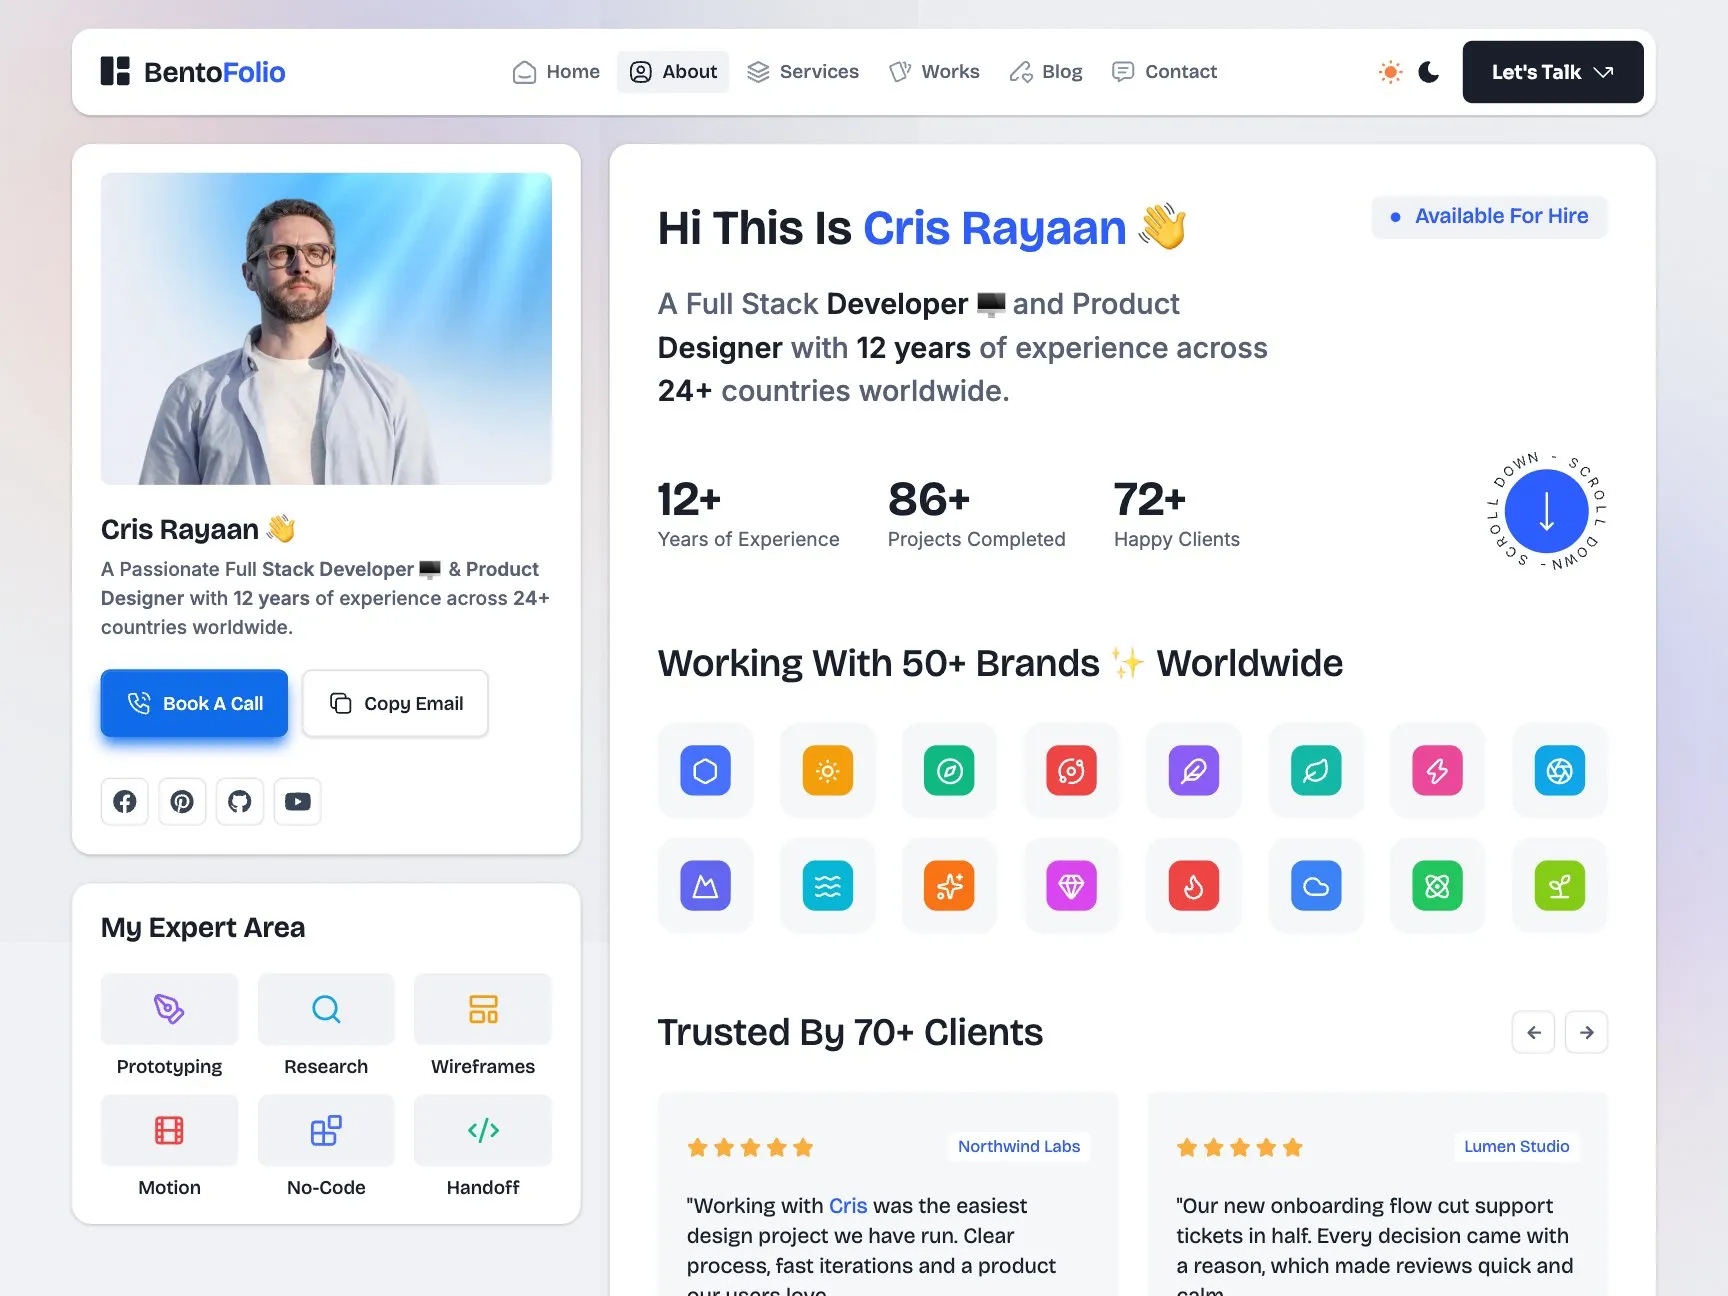Screen dimensions: 1728x1296
Task: Go to the Home nav item
Action: point(556,72)
